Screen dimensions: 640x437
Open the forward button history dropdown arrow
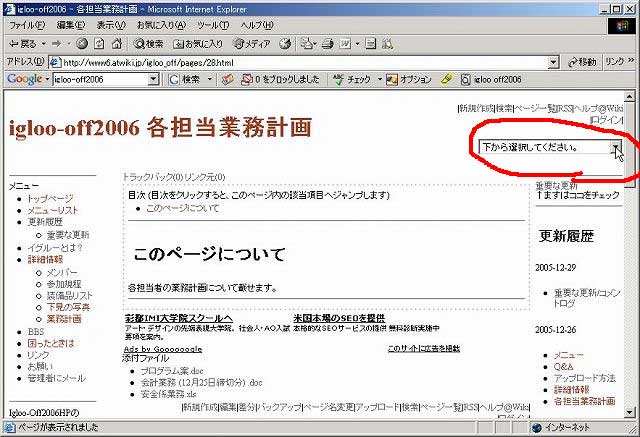68,44
